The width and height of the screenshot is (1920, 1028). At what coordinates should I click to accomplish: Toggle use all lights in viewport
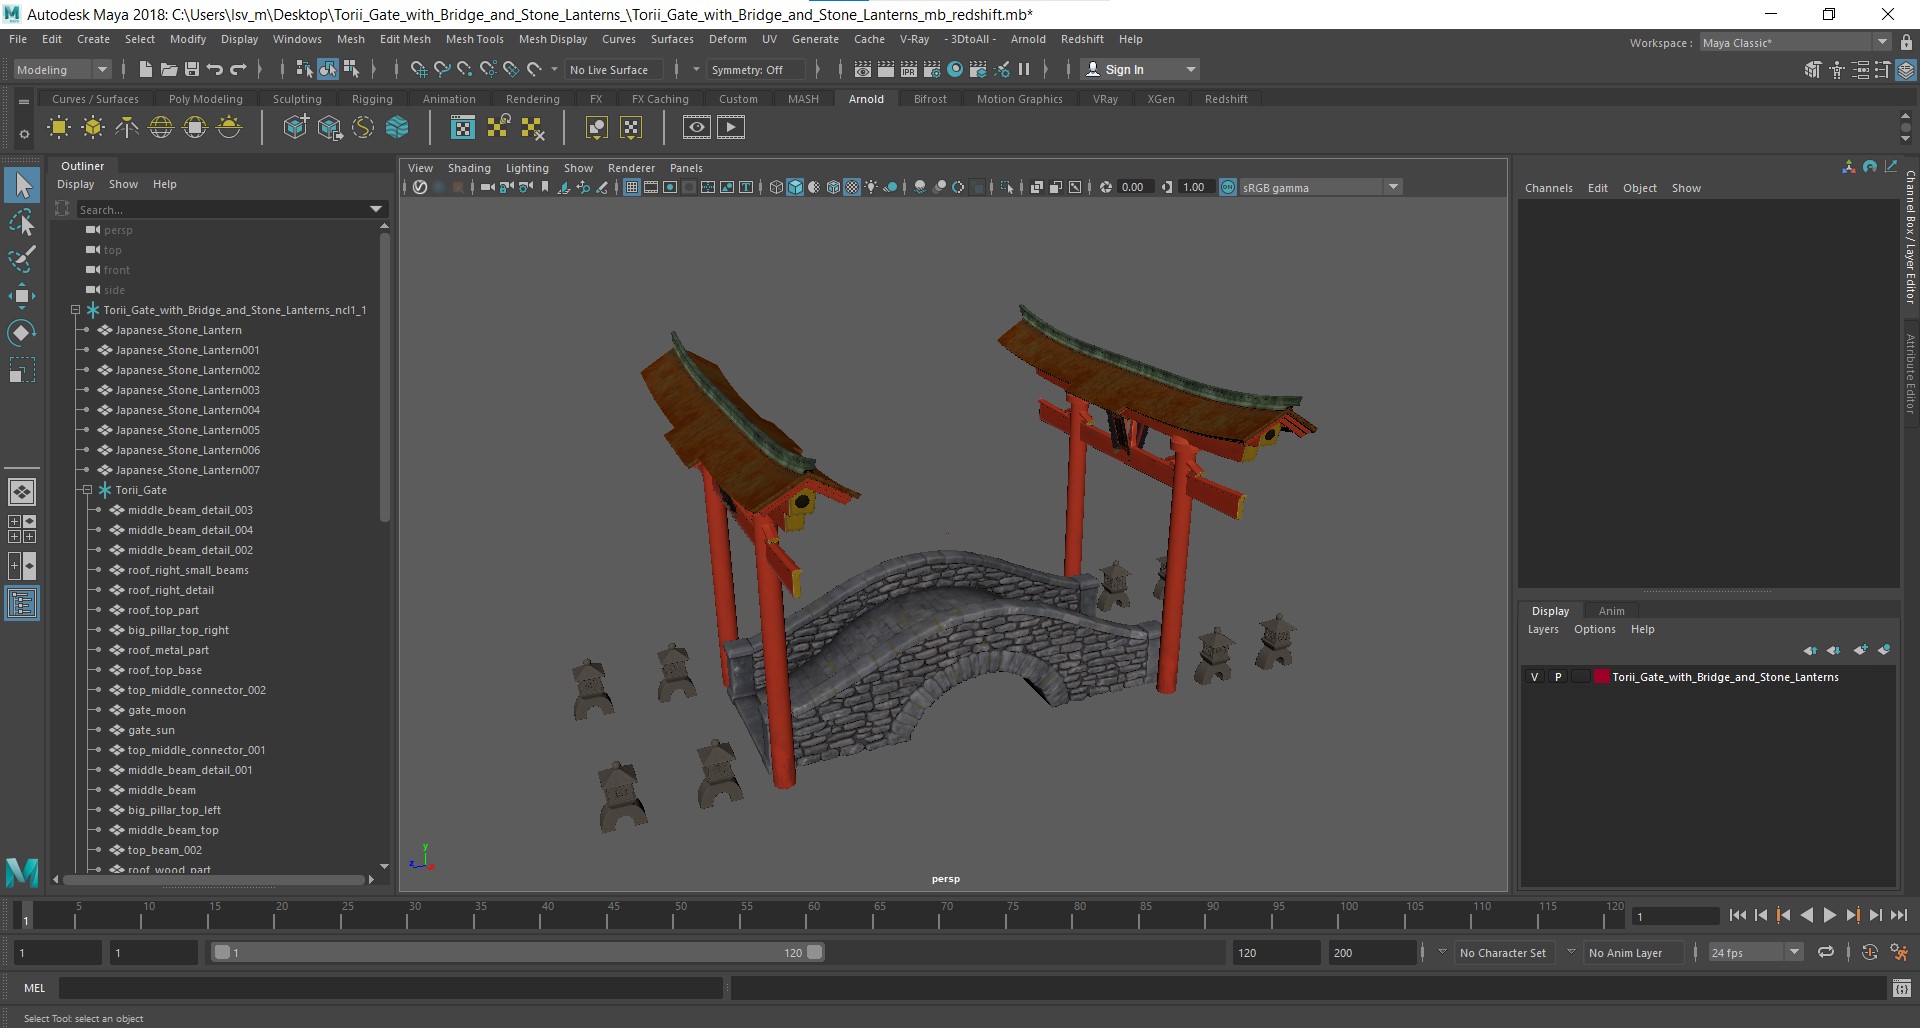pos(871,187)
